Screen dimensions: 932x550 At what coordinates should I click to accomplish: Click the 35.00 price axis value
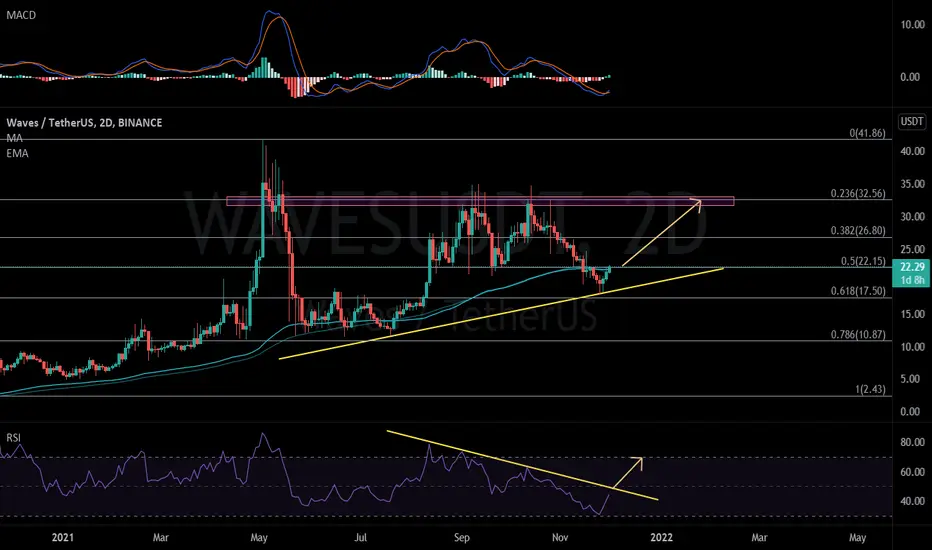coord(912,184)
